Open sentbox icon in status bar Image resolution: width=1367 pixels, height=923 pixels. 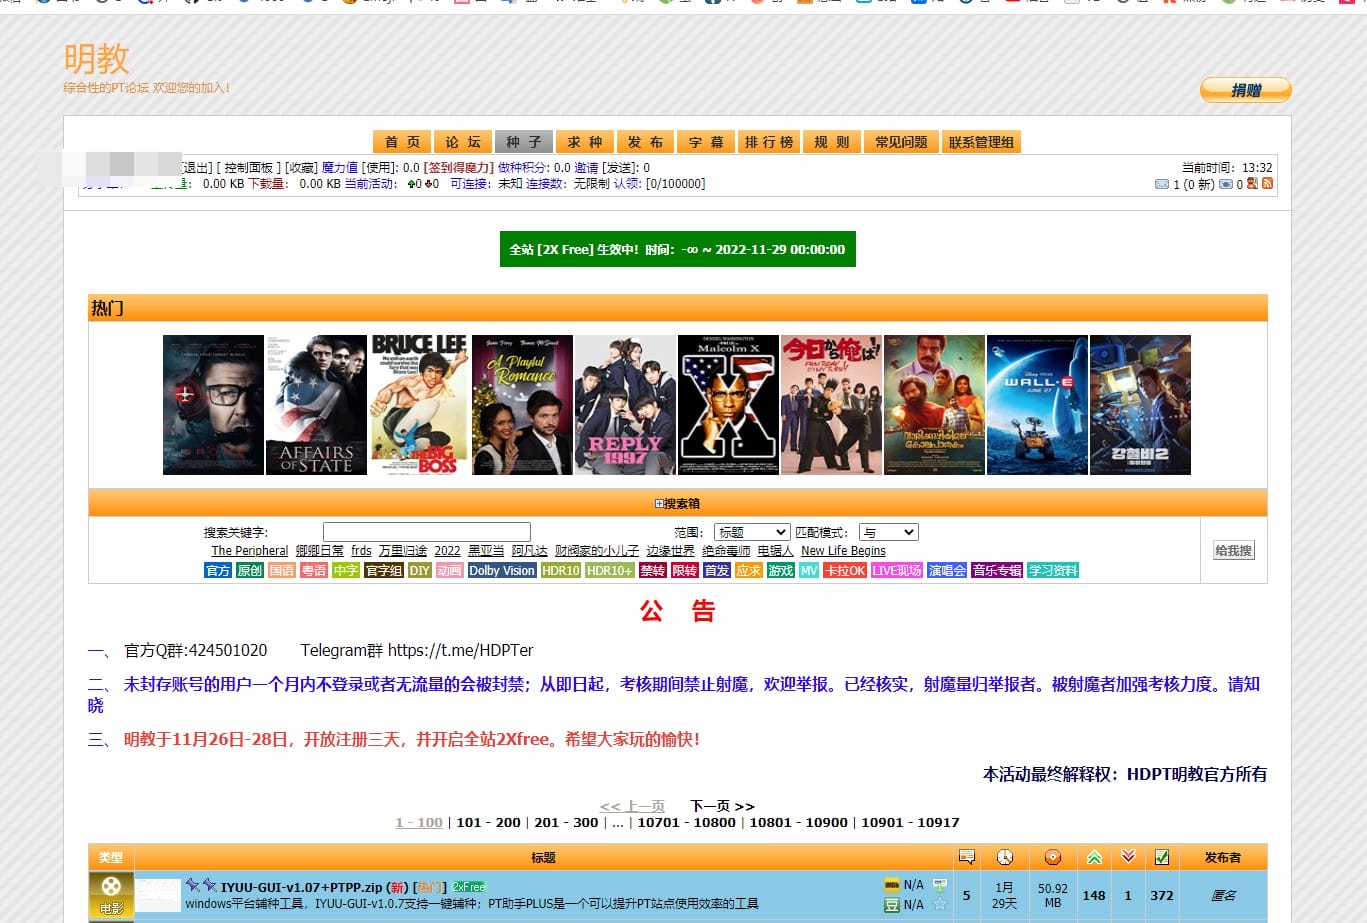[x=1225, y=184]
